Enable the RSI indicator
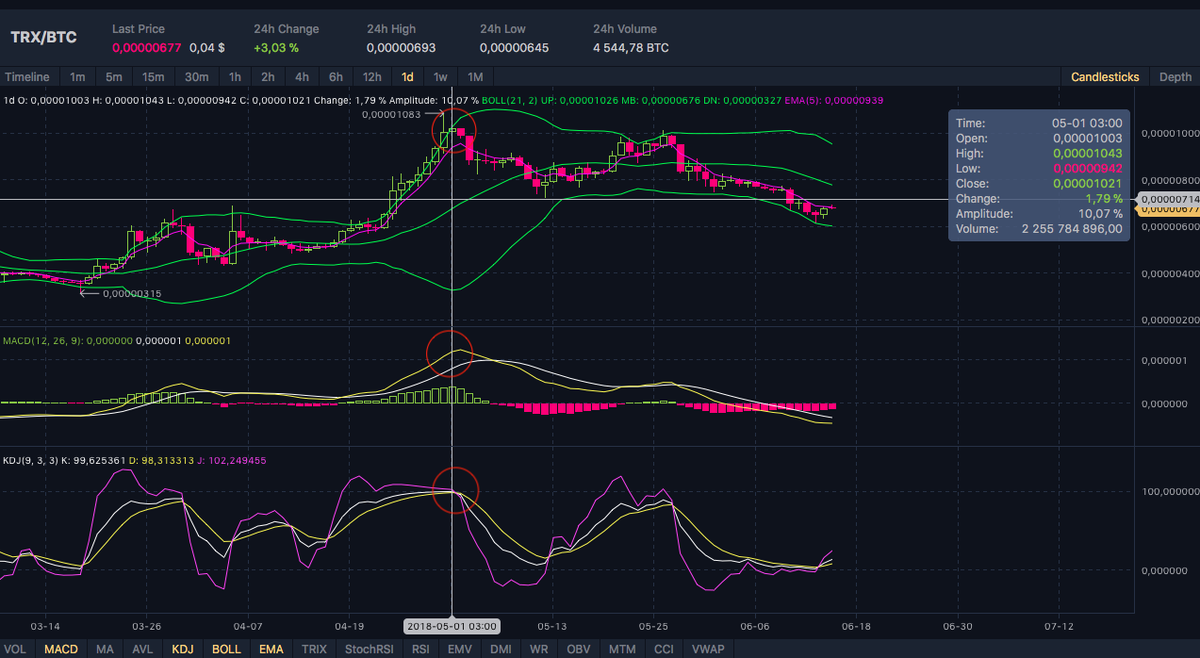Image resolution: width=1200 pixels, height=658 pixels. [x=421, y=649]
